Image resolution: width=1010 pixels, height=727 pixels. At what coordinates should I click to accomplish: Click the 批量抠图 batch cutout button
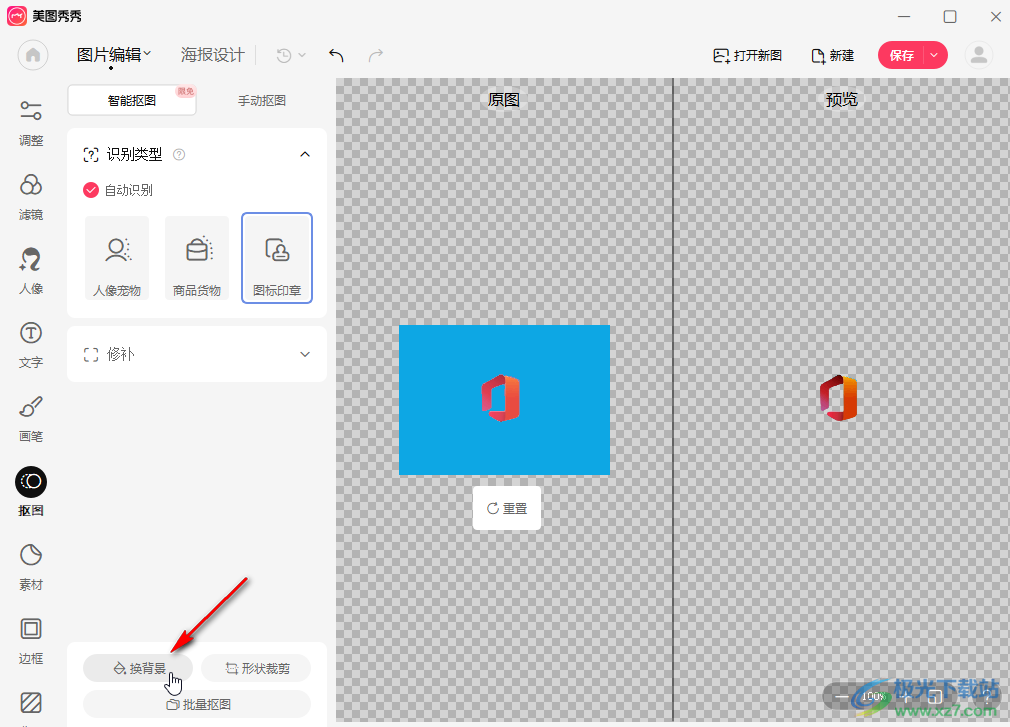click(x=197, y=704)
